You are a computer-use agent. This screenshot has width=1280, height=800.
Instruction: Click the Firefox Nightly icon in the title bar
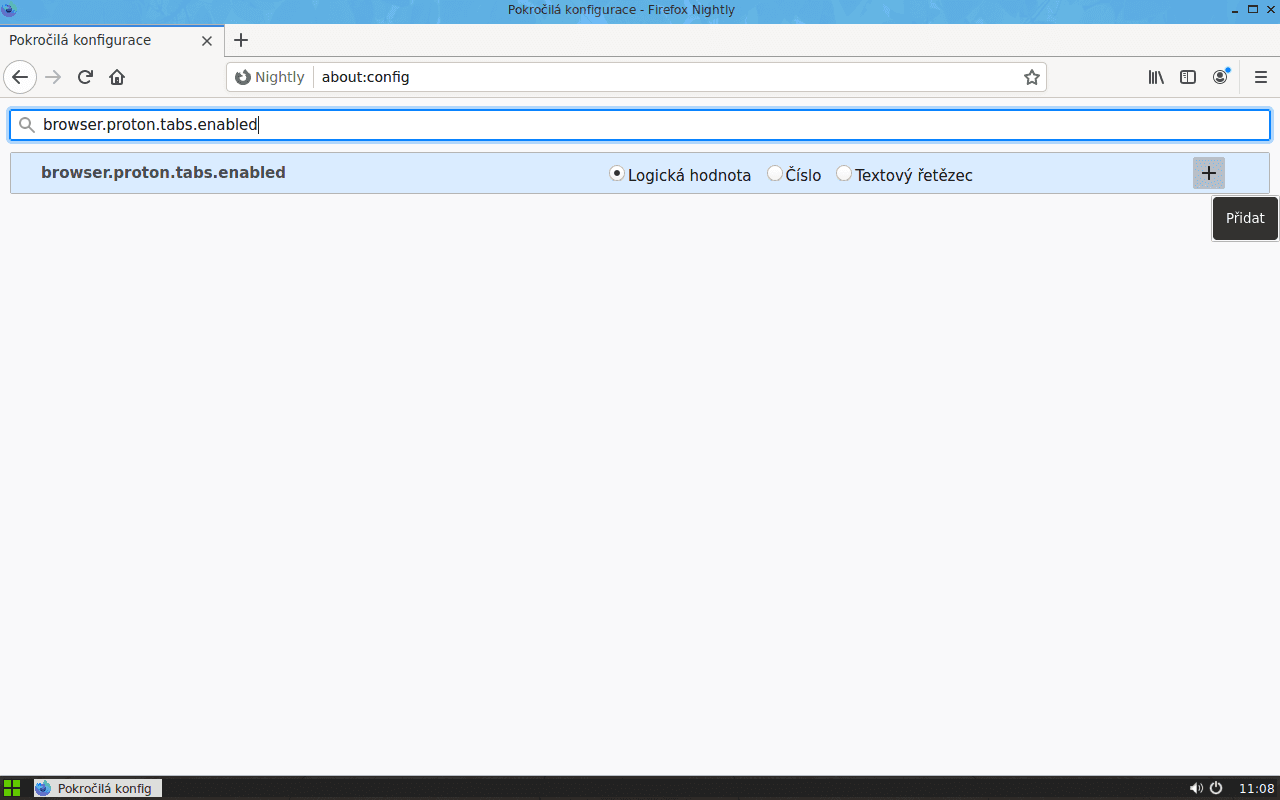[x=9, y=10]
